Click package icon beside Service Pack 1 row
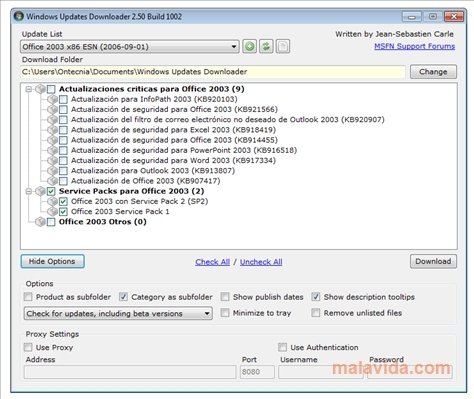474x399 pixels. pos(52,211)
